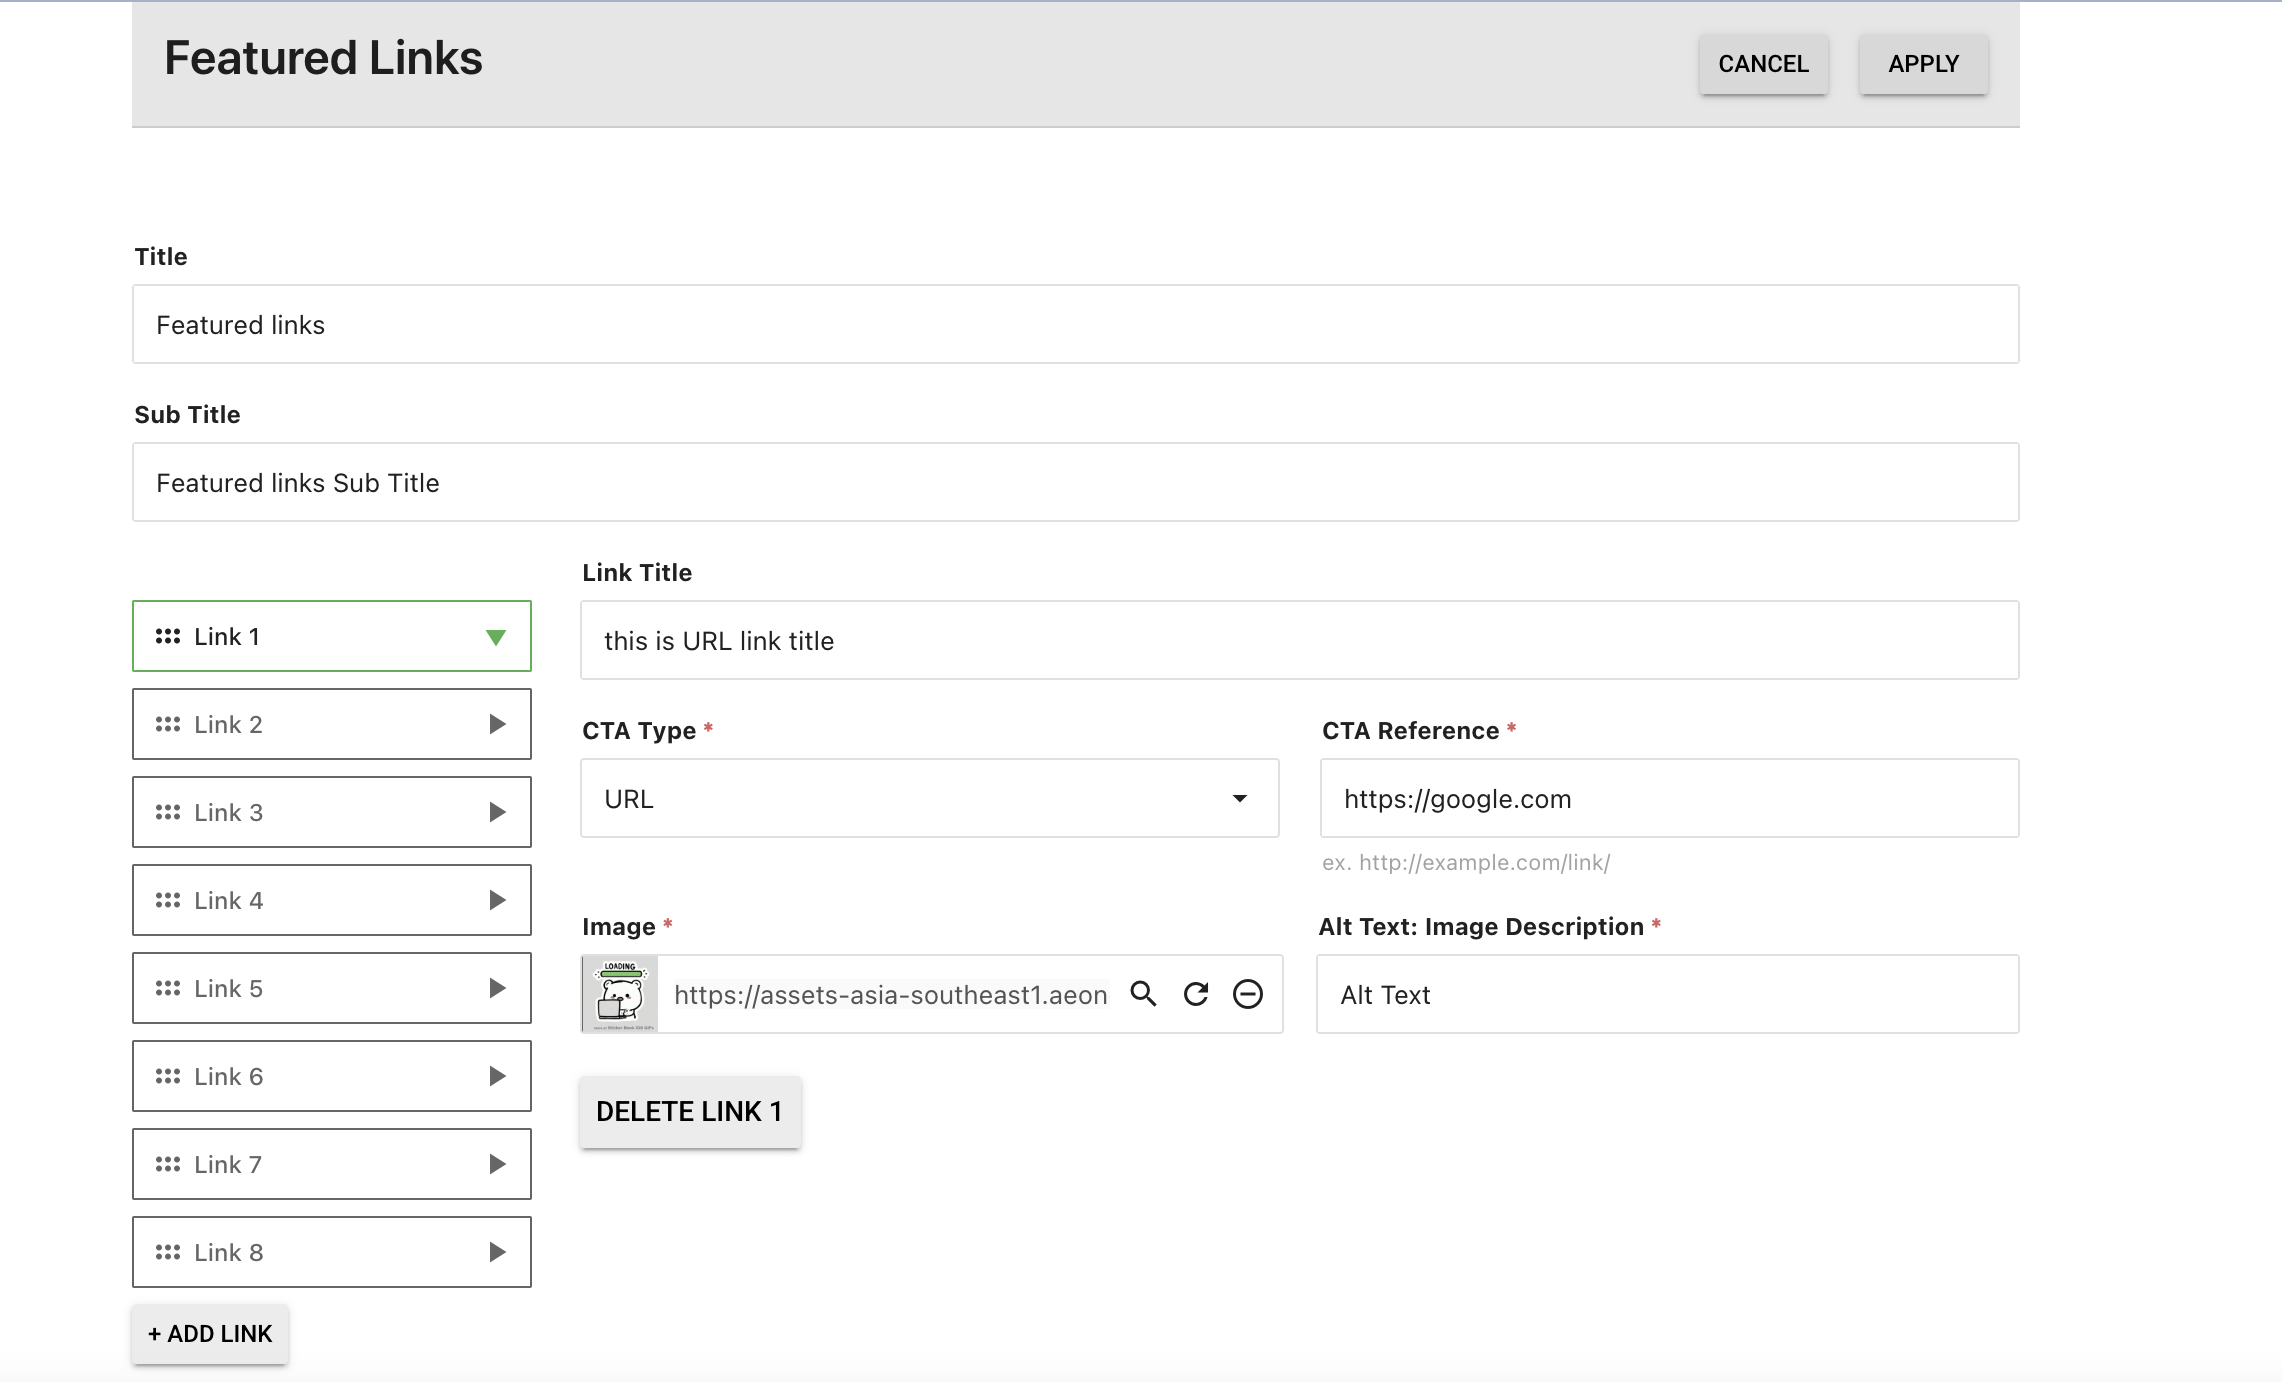
Task: Click into the CTA Reference URL field
Action: [1668, 798]
